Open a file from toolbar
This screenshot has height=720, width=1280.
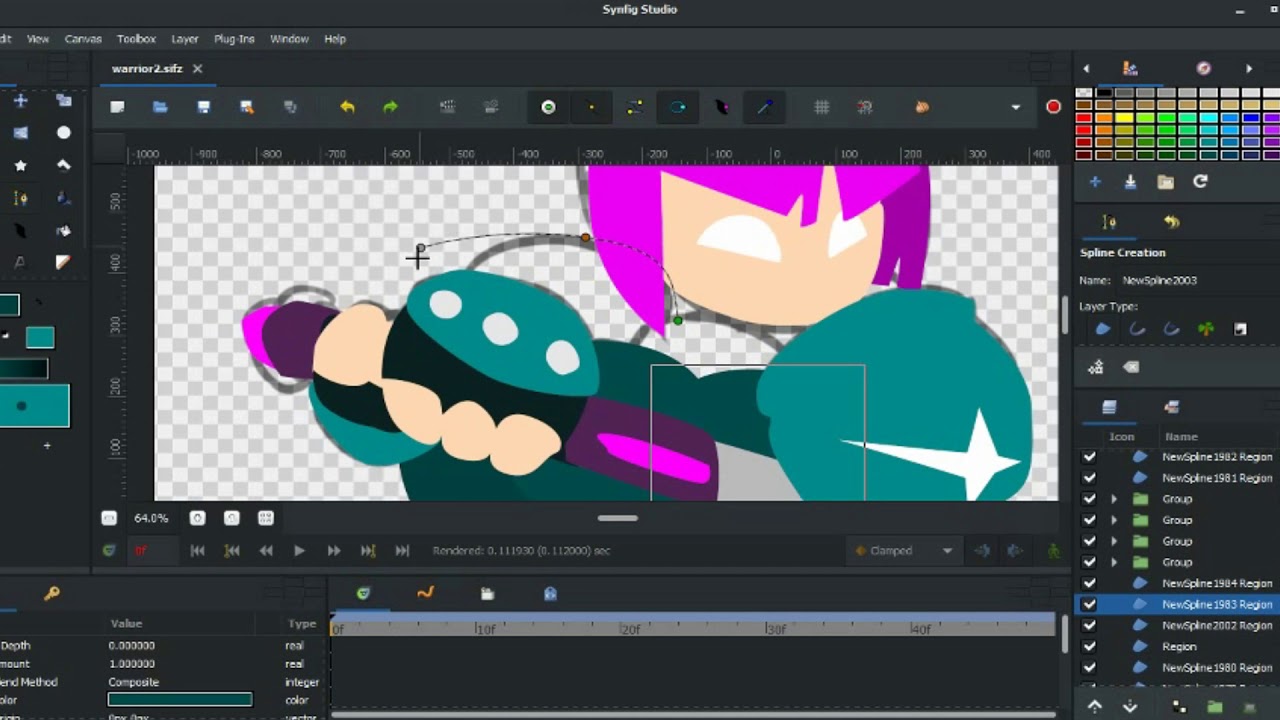pyautogui.click(x=160, y=107)
